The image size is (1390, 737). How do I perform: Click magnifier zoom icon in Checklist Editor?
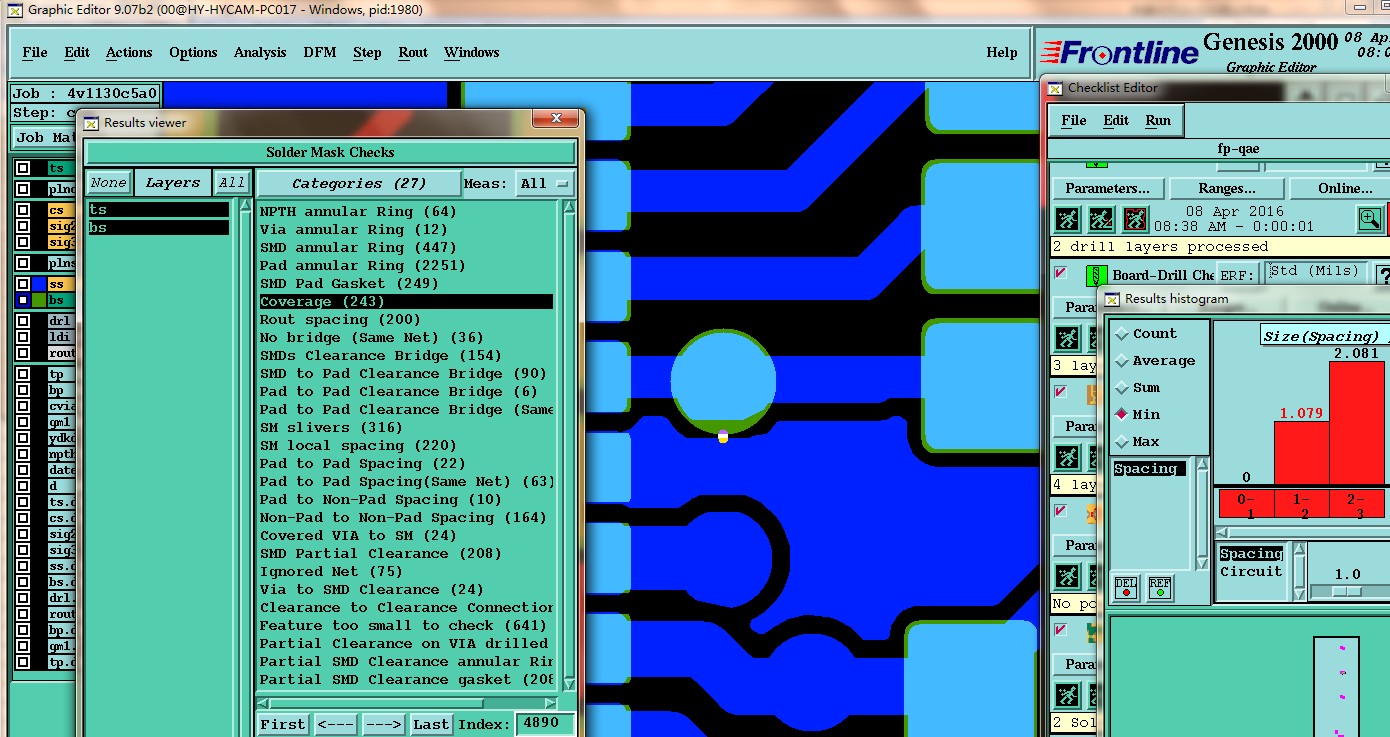[x=1370, y=218]
